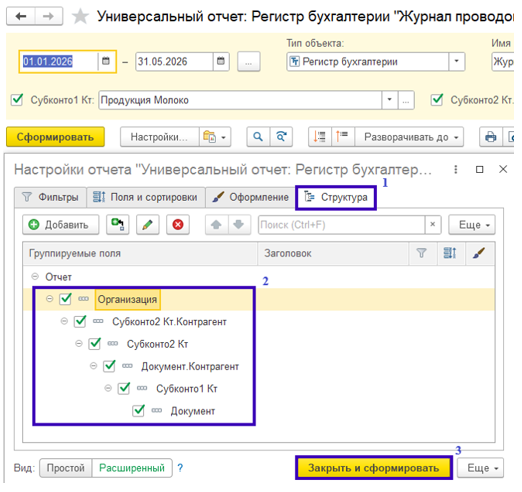Click the printer icon
Screen dimensions: 522x492
(490, 137)
